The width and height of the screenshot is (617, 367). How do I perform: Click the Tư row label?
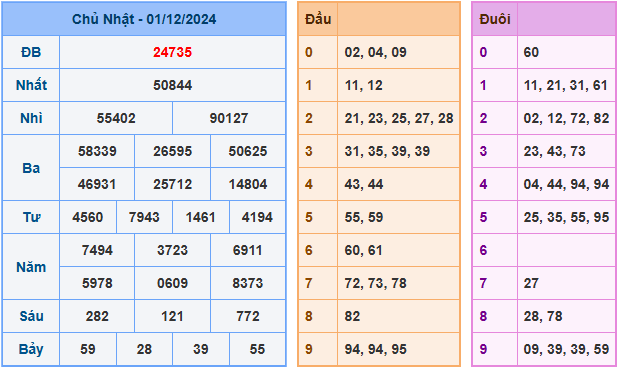[x=31, y=218]
